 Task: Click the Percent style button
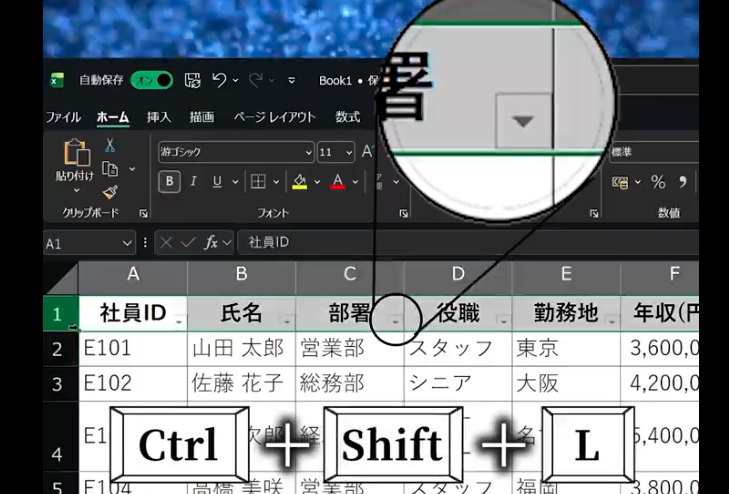coord(658,182)
